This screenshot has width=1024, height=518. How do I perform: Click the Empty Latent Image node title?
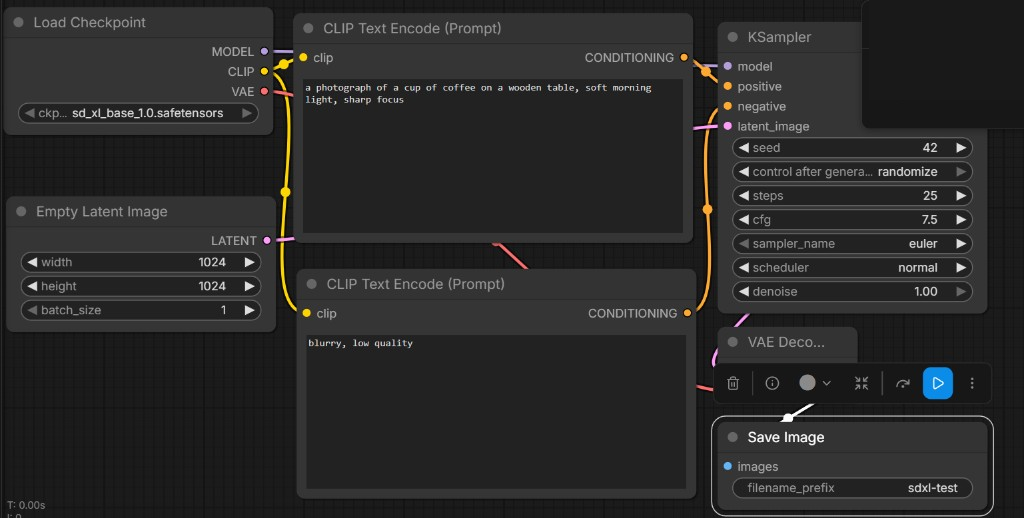point(101,212)
